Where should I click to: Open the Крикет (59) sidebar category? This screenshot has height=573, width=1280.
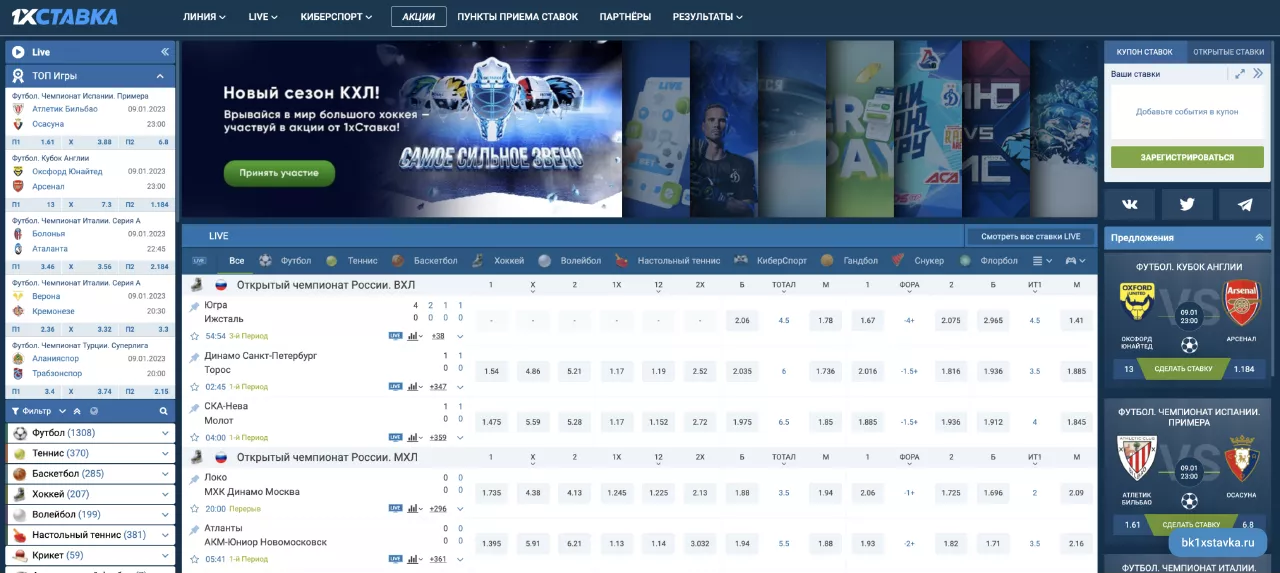(x=92, y=555)
